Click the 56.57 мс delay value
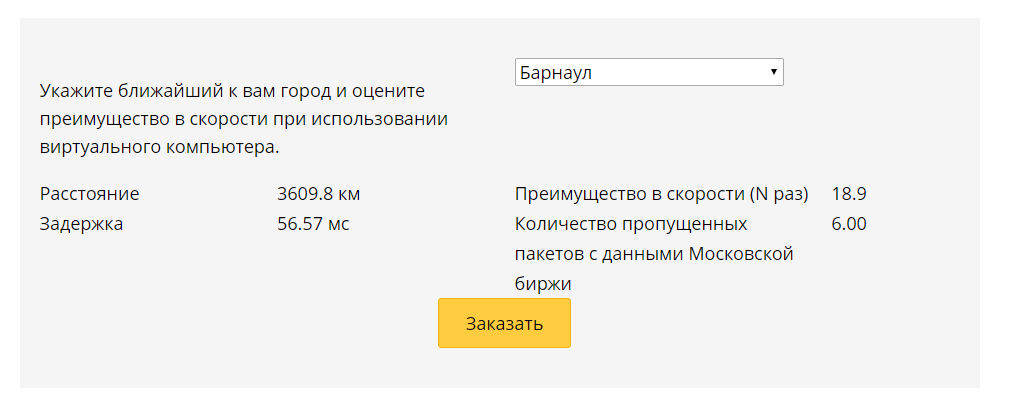 [313, 224]
